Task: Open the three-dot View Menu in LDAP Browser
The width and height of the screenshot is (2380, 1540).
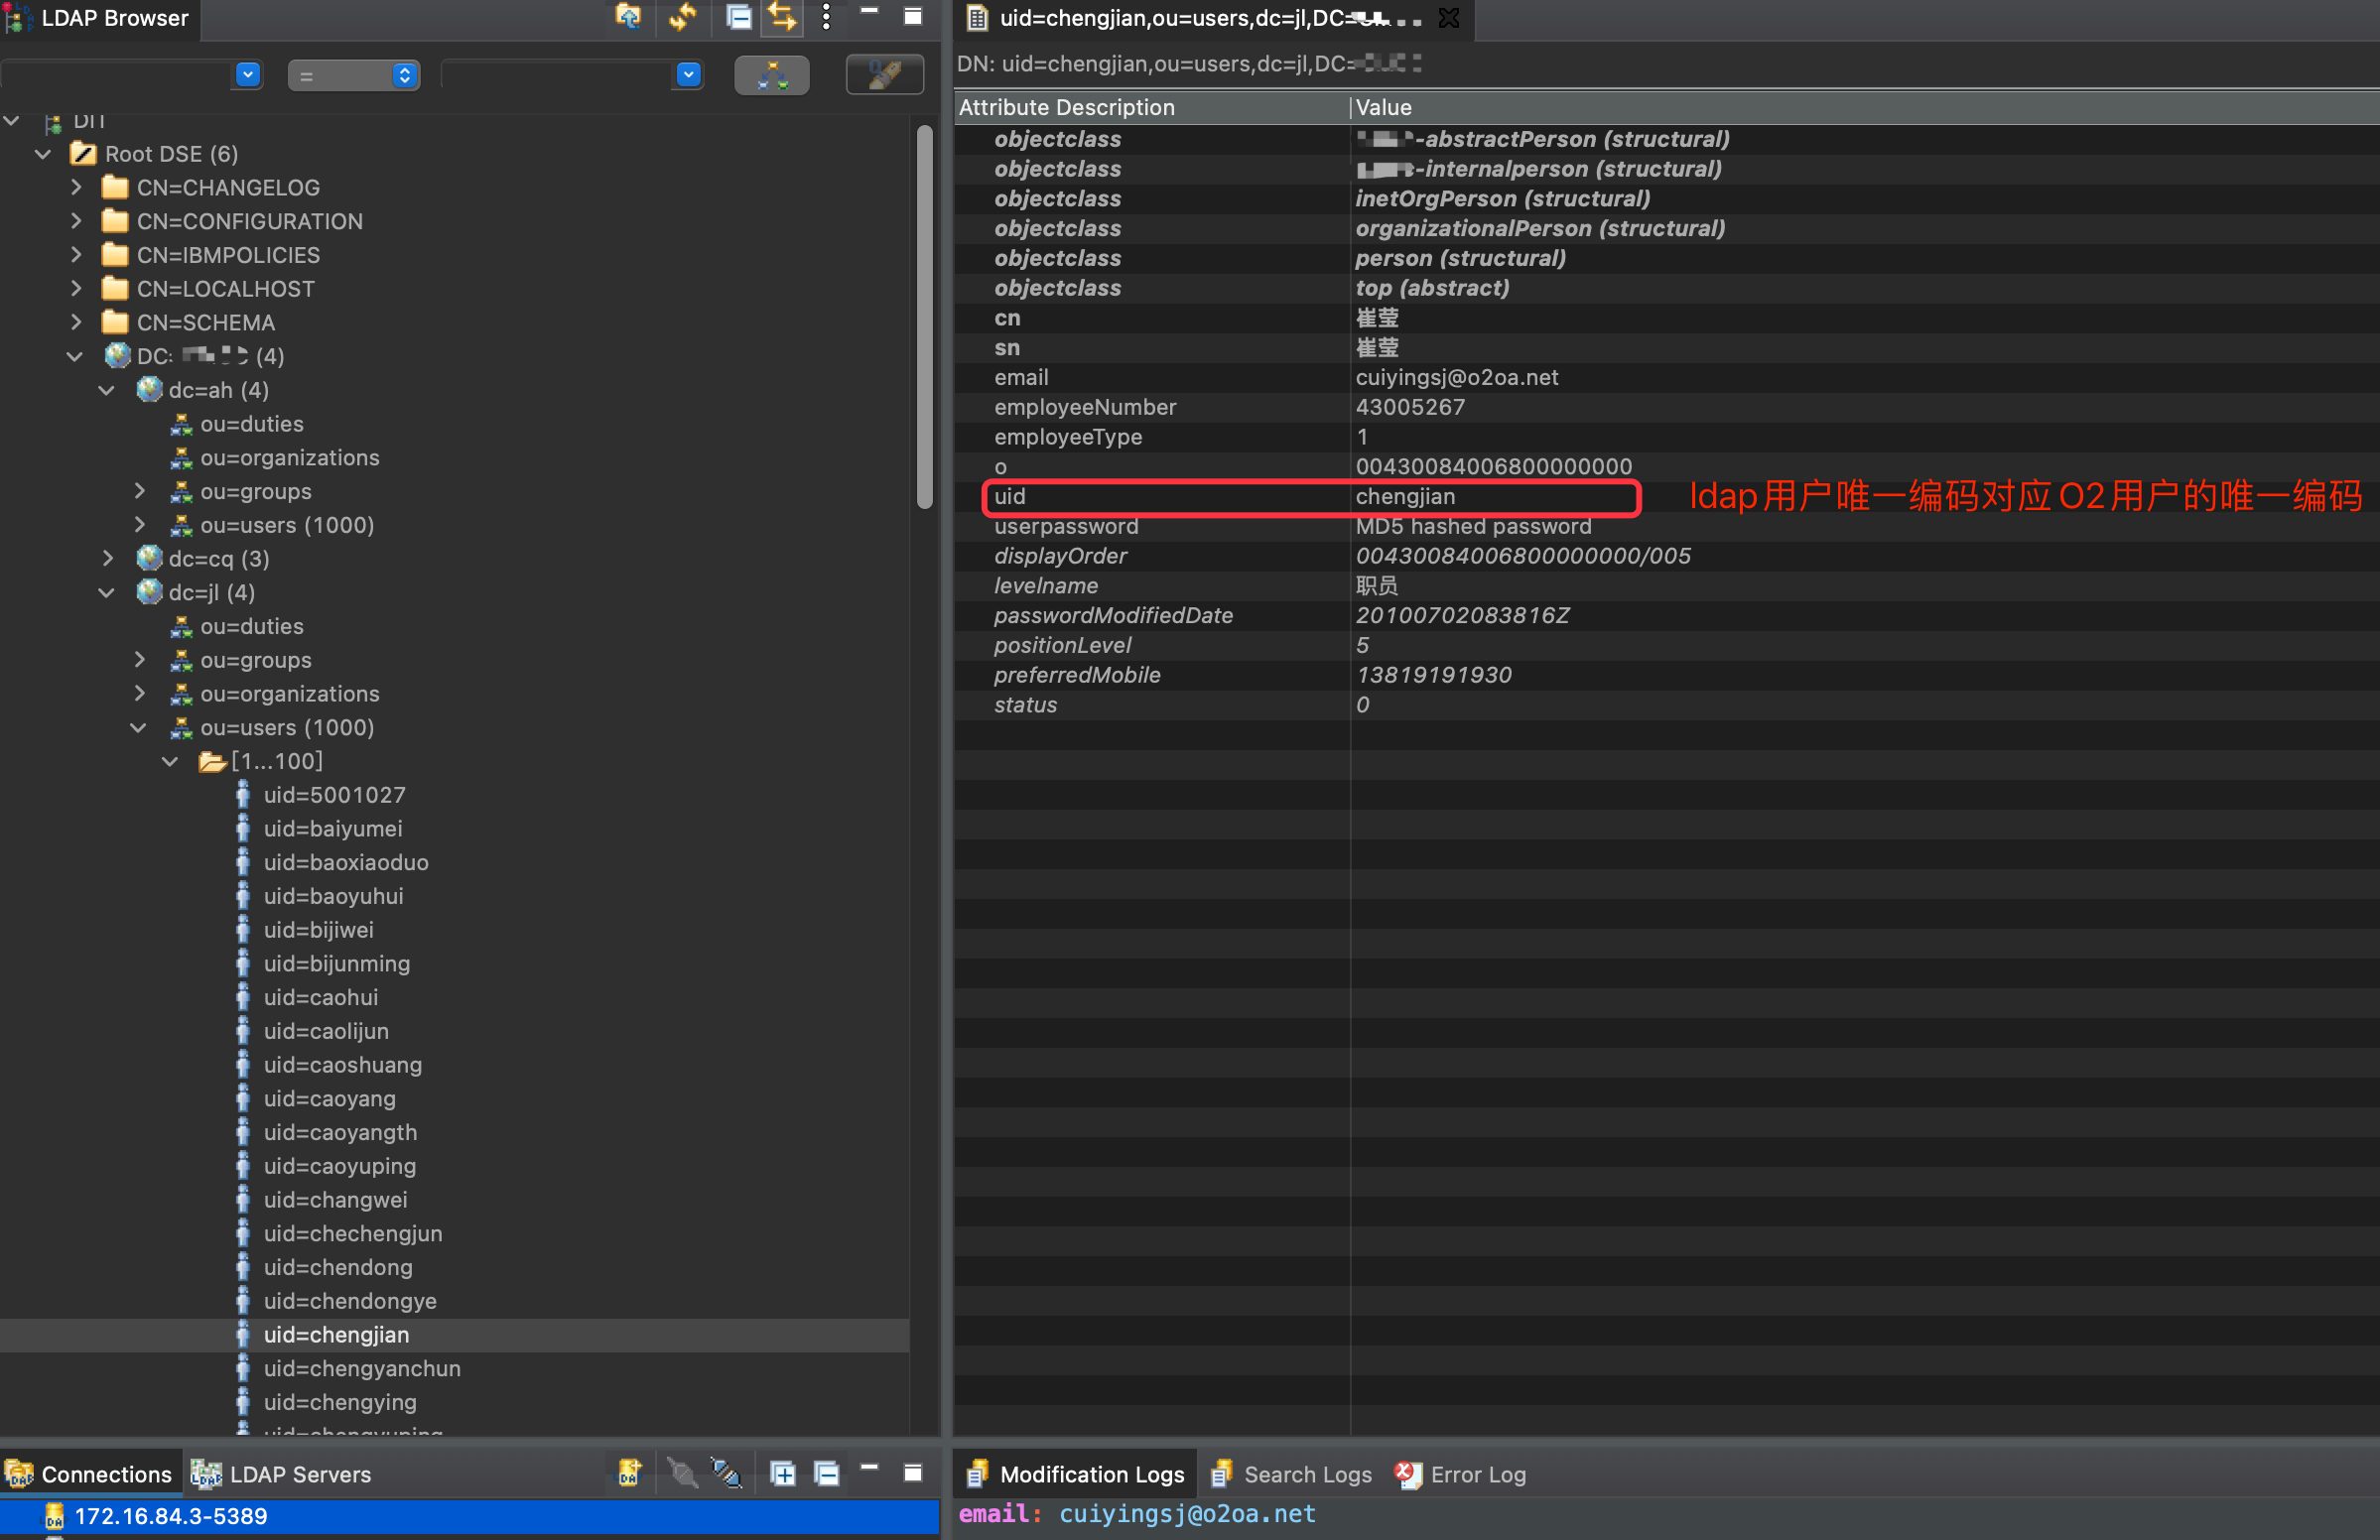Action: pos(826,17)
